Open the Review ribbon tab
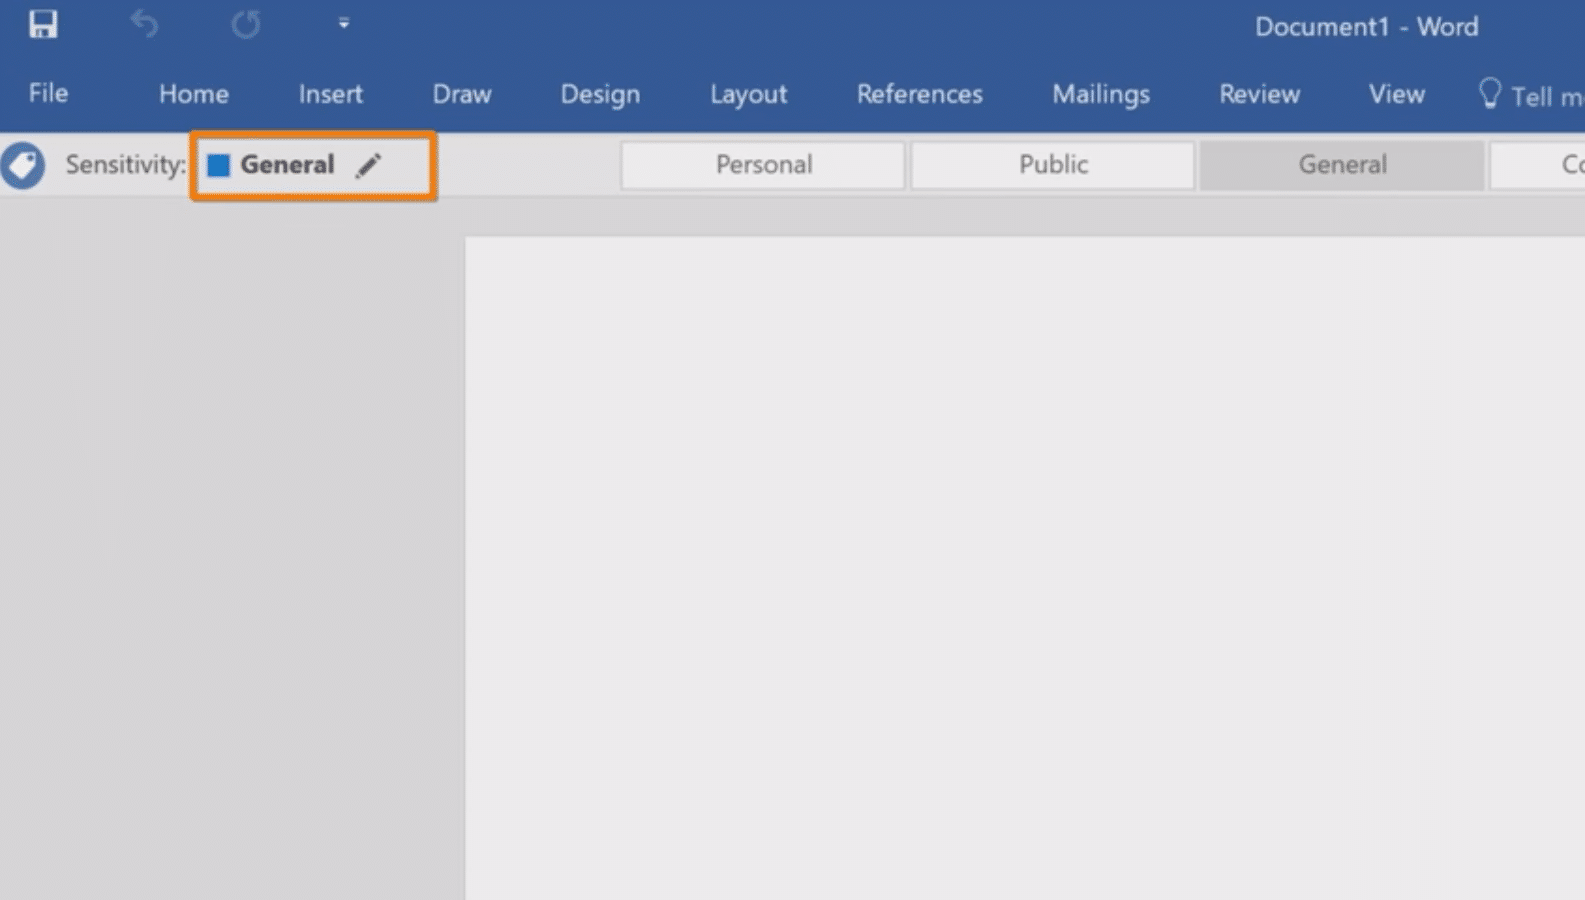 click(1260, 94)
